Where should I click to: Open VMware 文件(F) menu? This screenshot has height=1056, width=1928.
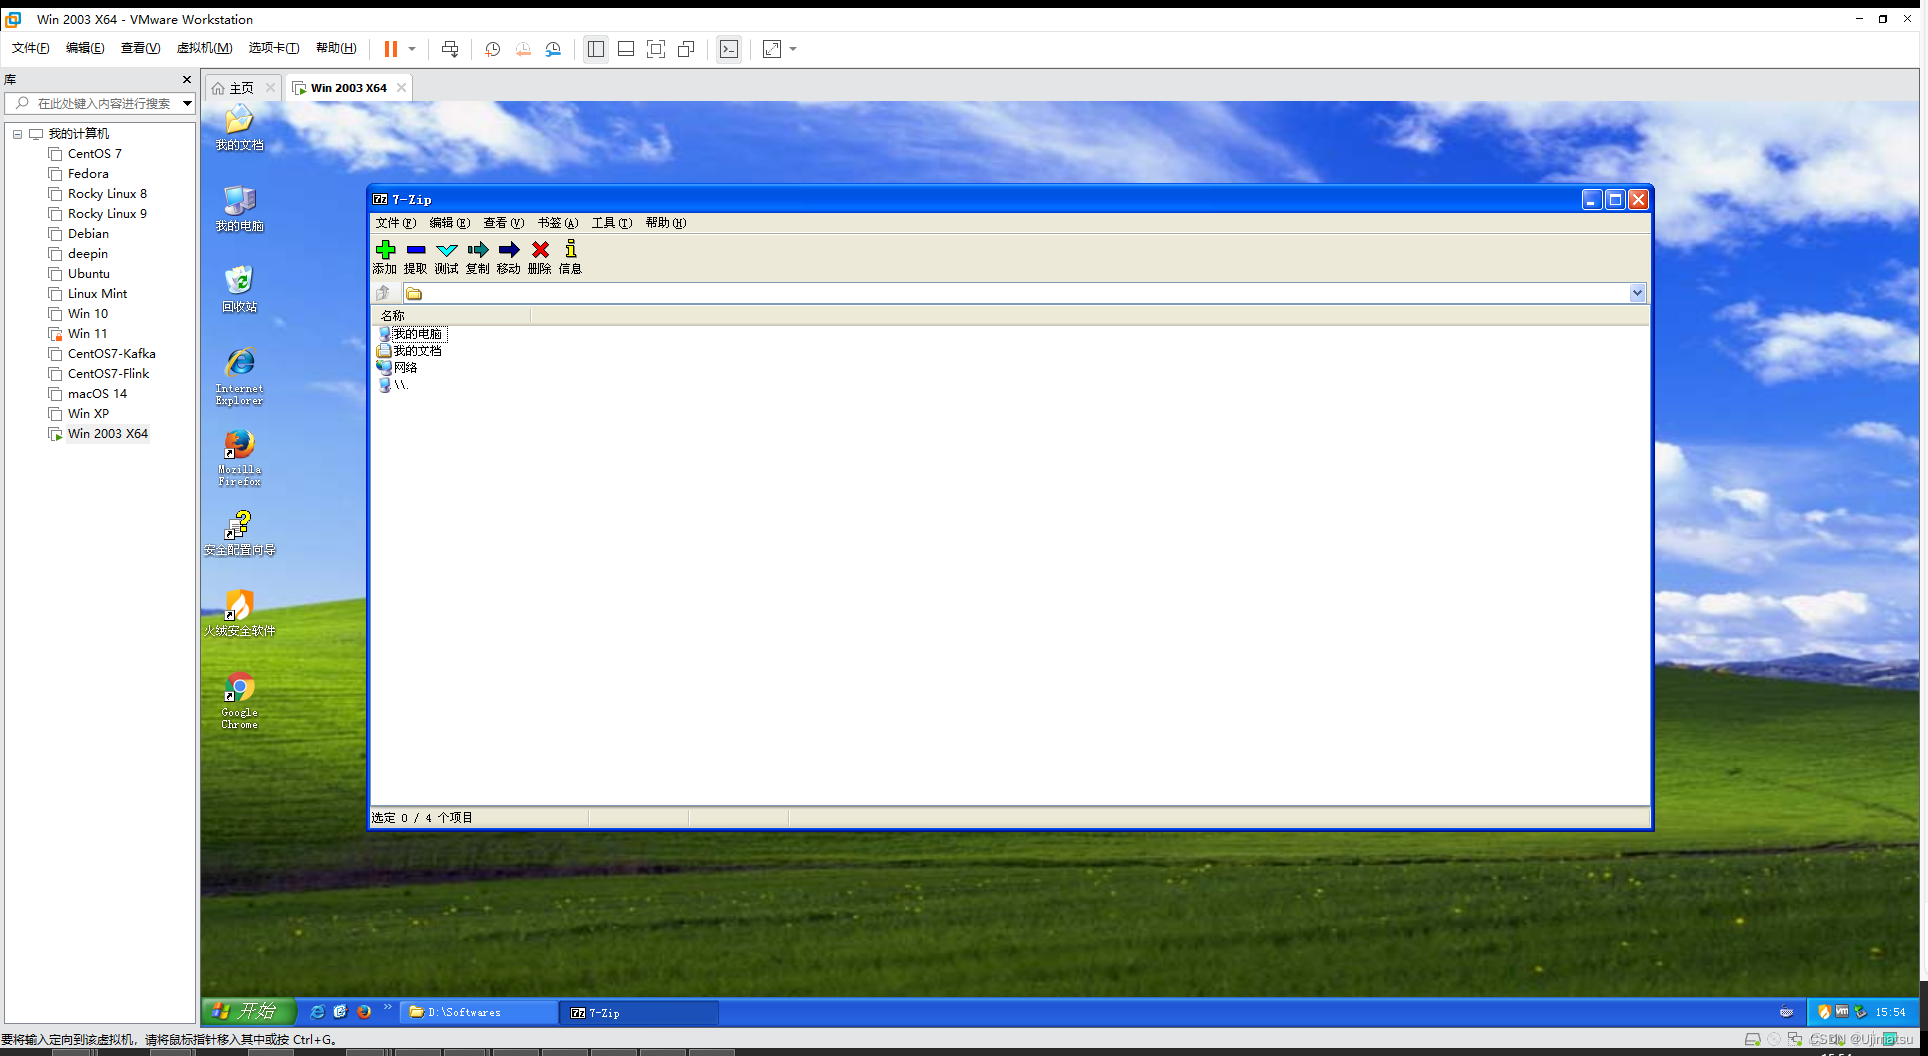(30, 48)
